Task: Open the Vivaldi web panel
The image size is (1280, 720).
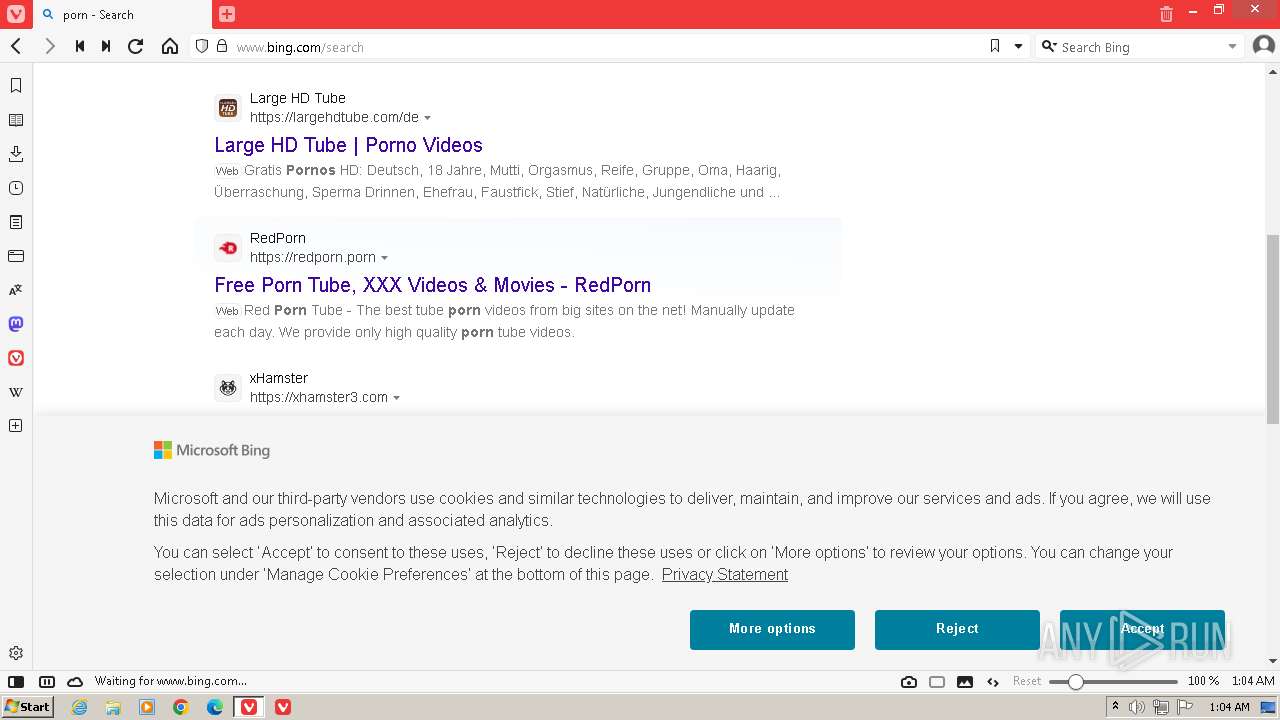Action: pos(16,358)
